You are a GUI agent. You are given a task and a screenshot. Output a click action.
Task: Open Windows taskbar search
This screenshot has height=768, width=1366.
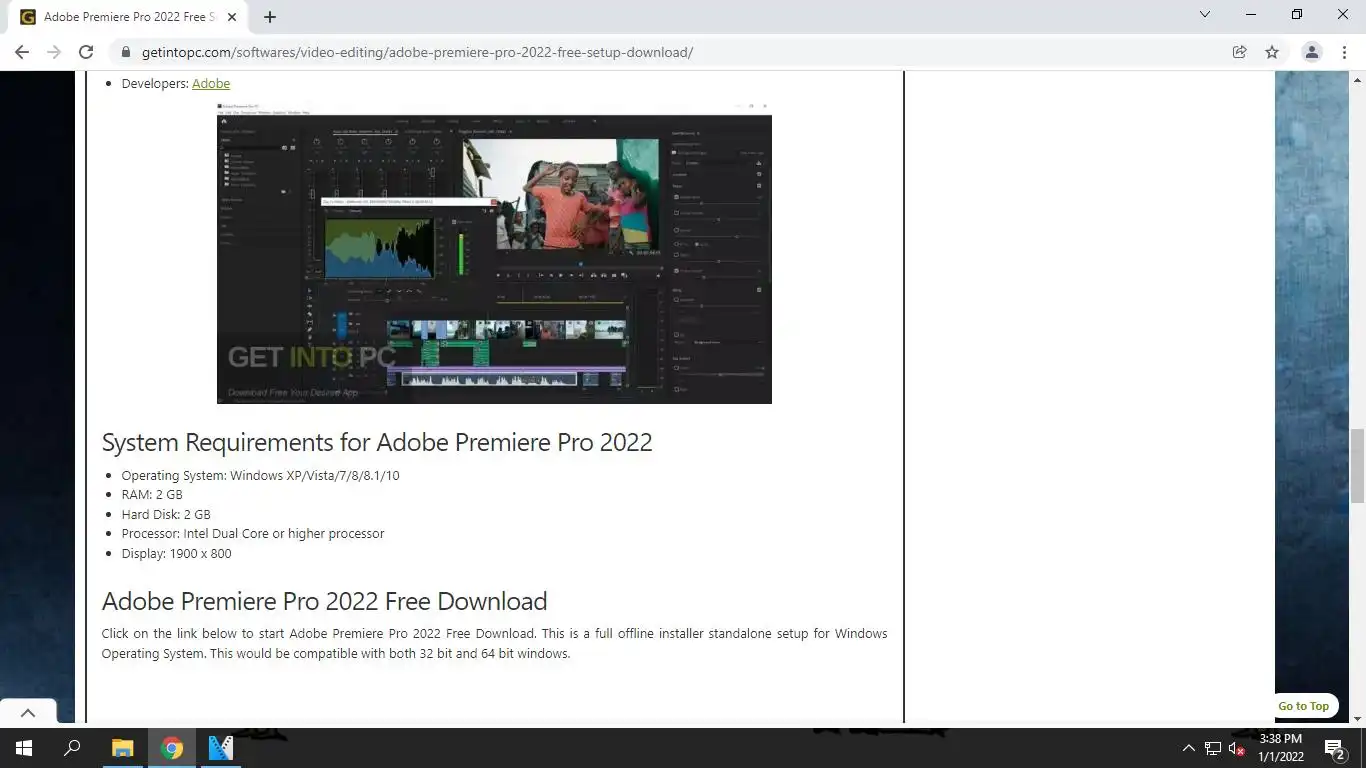tap(72, 748)
